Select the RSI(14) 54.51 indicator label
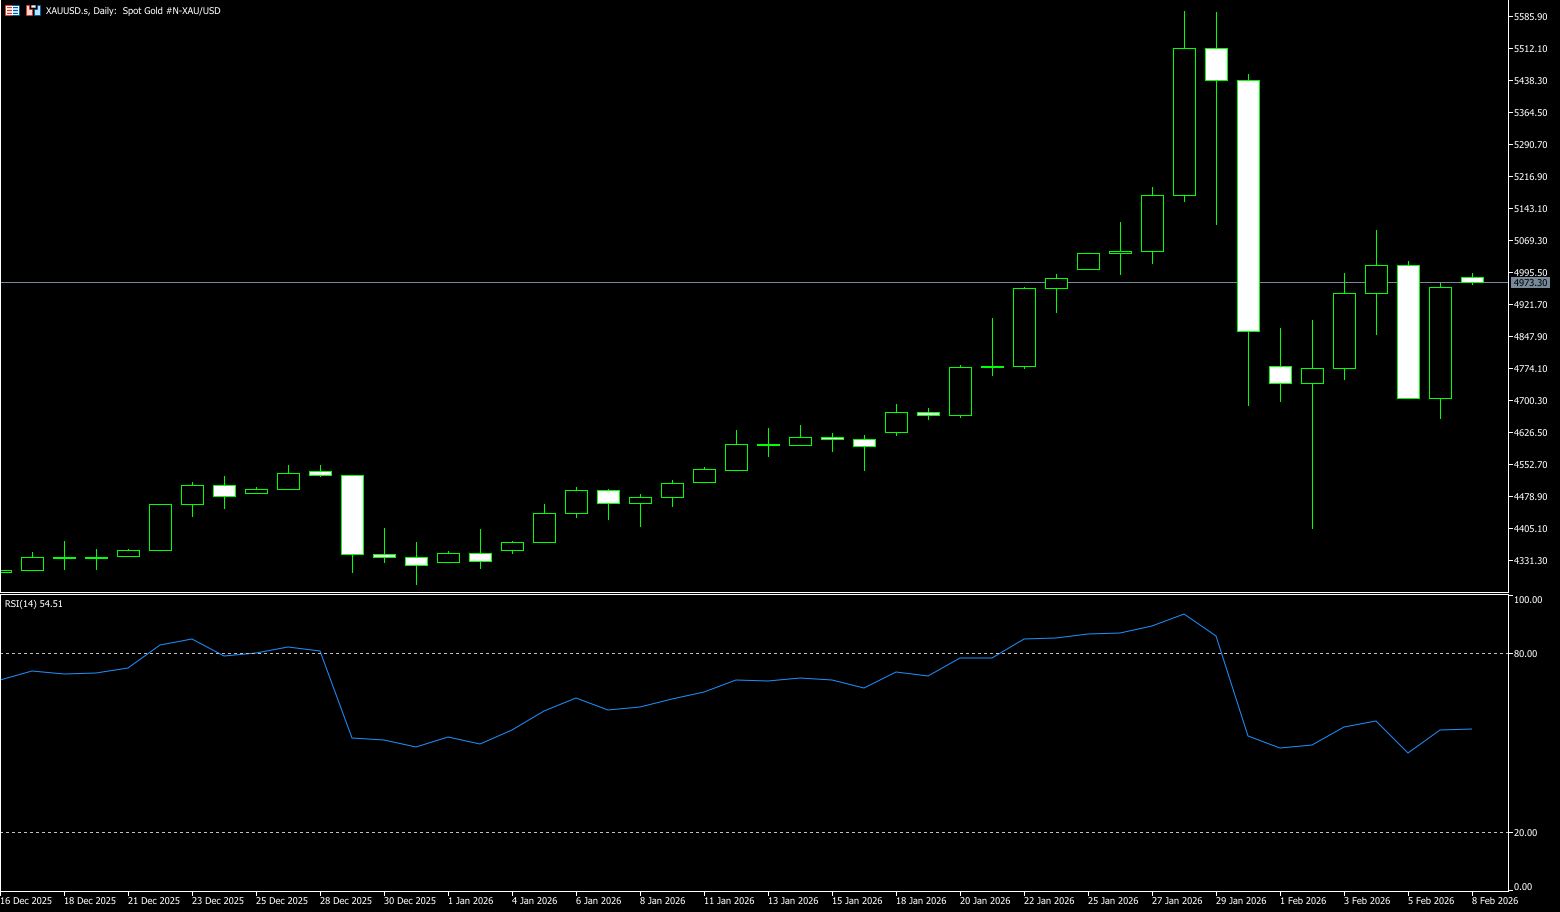Viewport: 1560px width, 912px height. click(x=34, y=604)
